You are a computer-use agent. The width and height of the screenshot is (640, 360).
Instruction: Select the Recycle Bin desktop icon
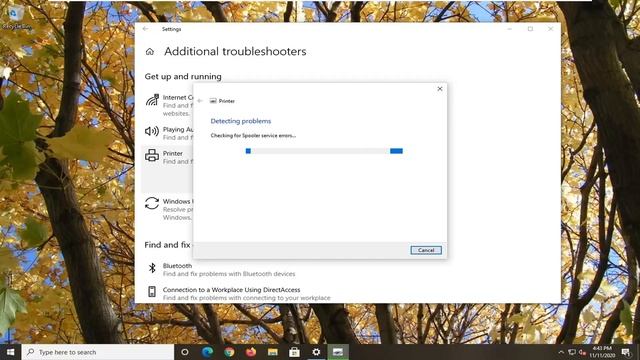pyautogui.click(x=16, y=18)
